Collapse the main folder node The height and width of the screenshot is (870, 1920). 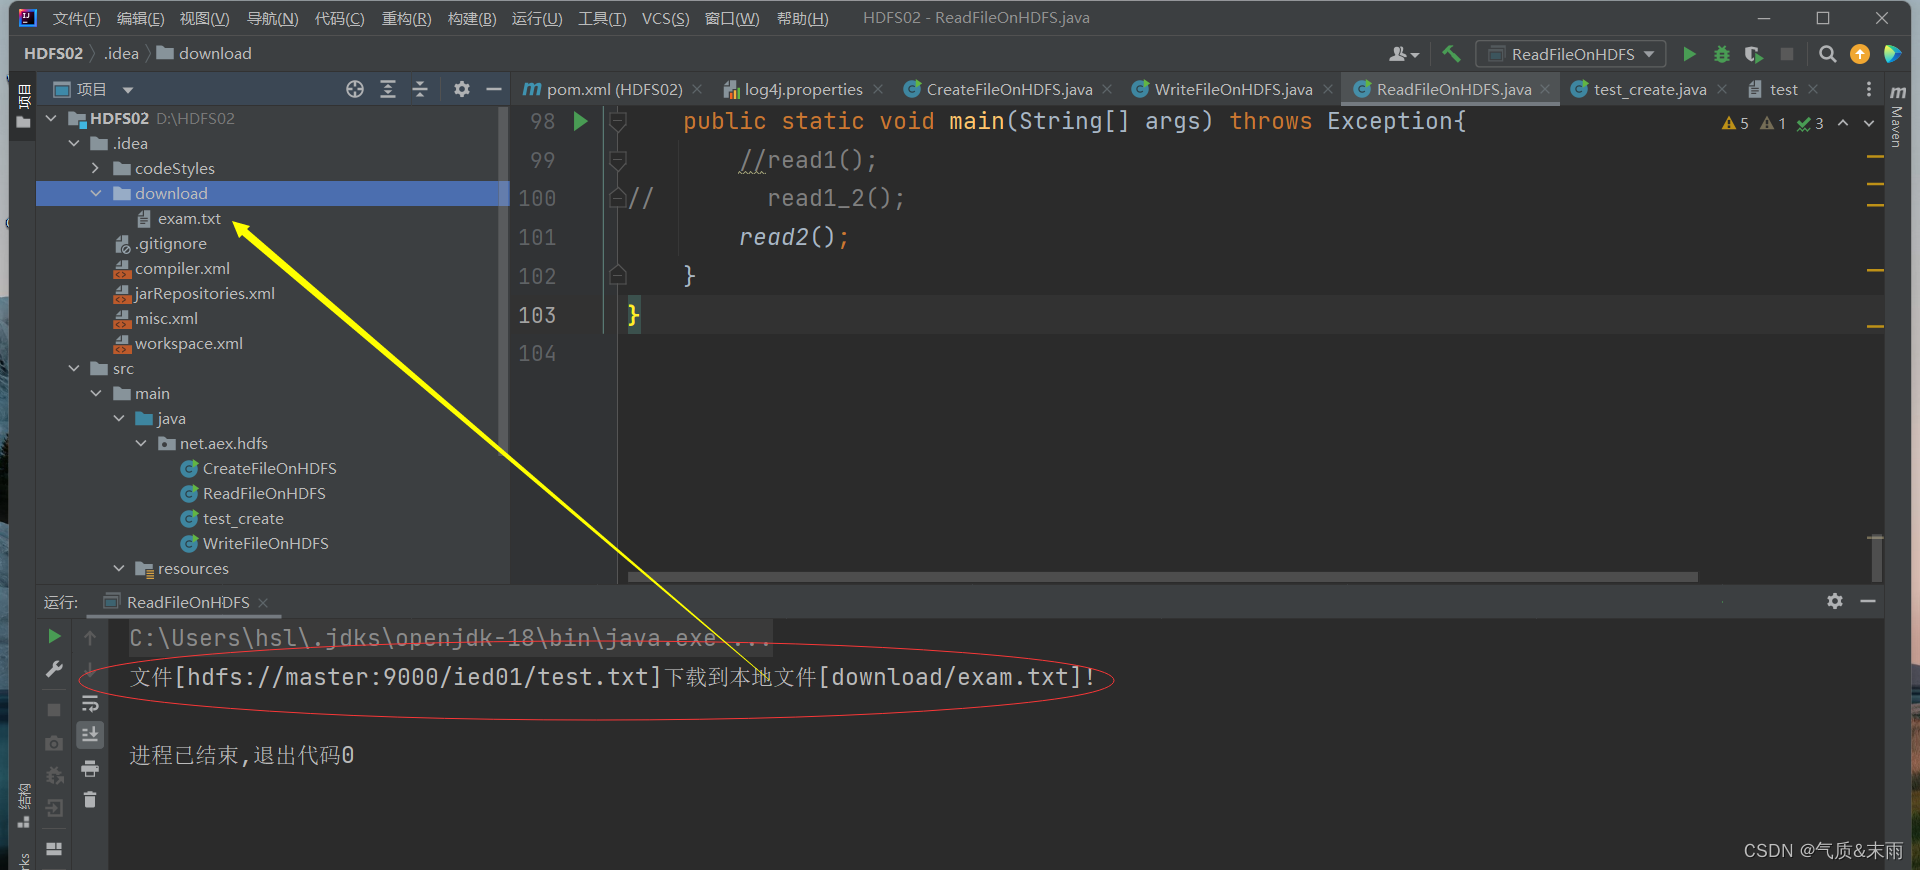tap(96, 393)
